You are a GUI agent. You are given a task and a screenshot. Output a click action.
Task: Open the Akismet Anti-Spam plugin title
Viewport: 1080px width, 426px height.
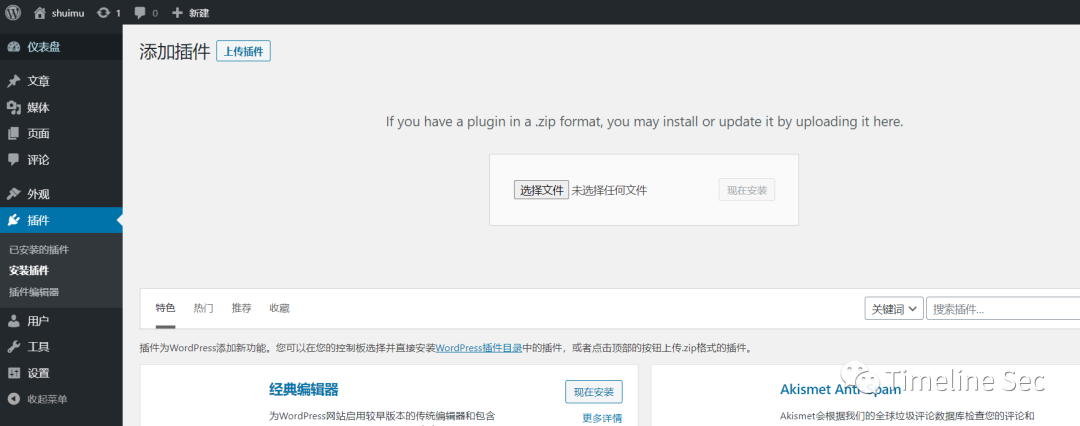840,389
